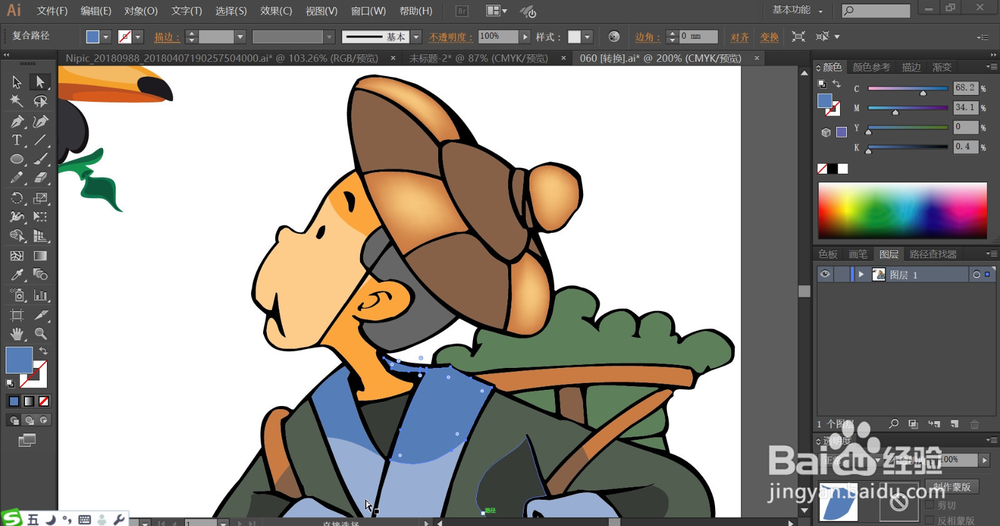Click the 制作蒙版 button
This screenshot has width=1000, height=526.
pos(952,486)
